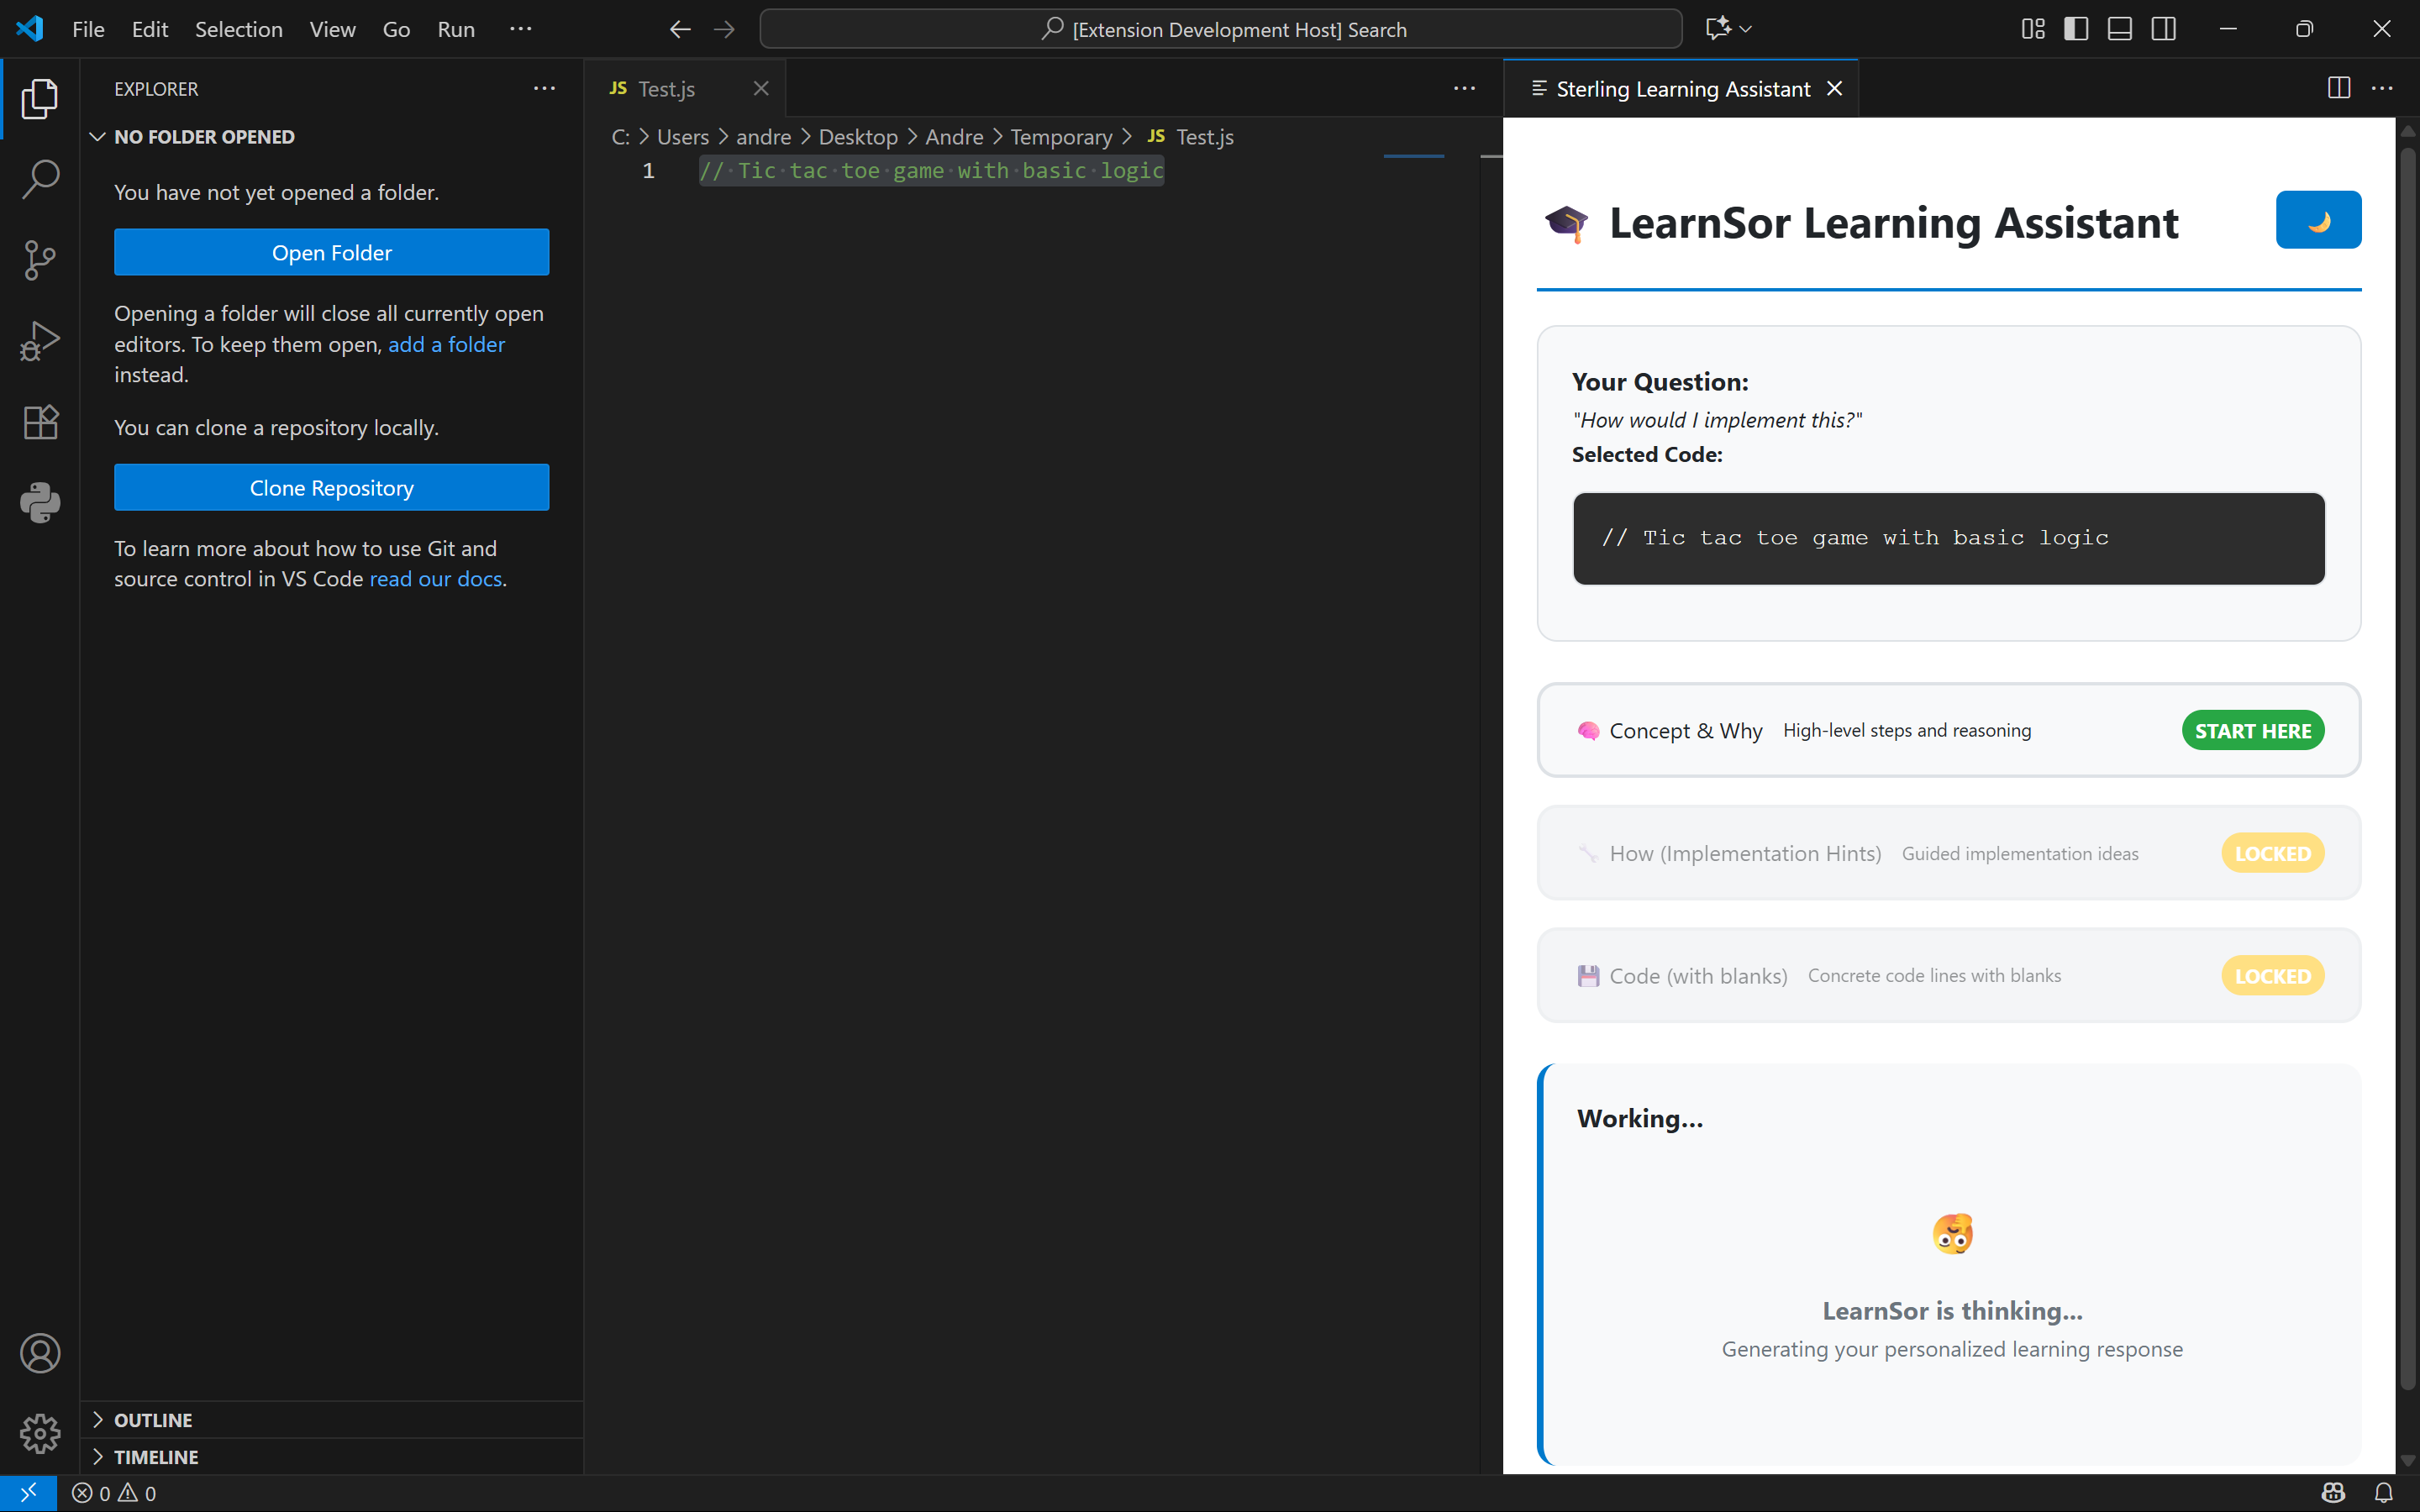Expand the TIMELINE section
The image size is (2420, 1512).
tap(155, 1457)
